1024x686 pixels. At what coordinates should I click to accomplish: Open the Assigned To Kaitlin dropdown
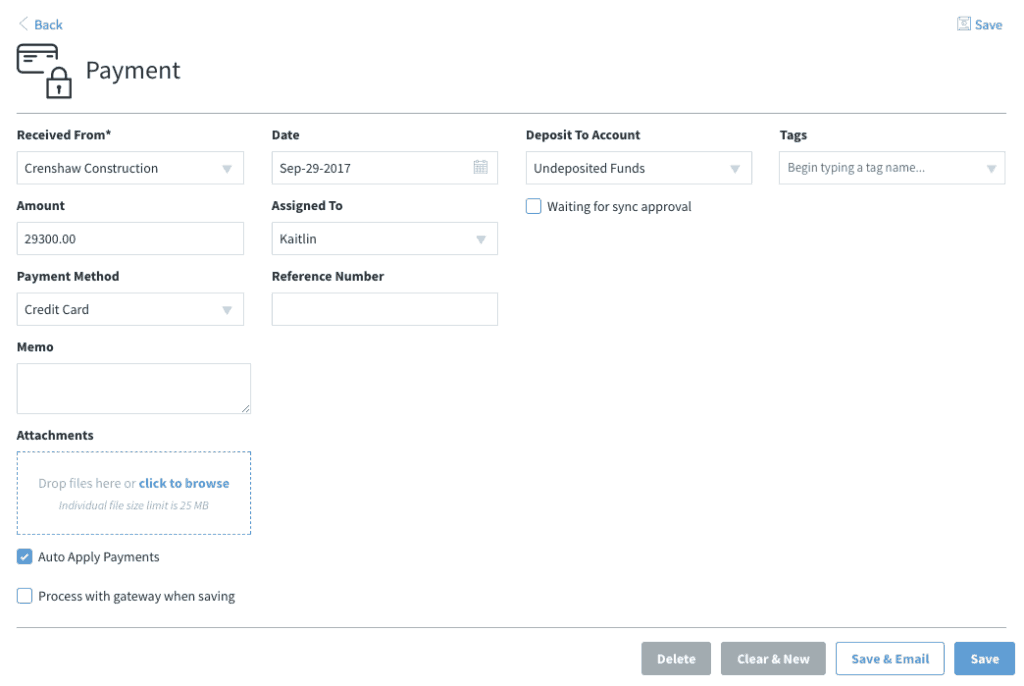[385, 238]
